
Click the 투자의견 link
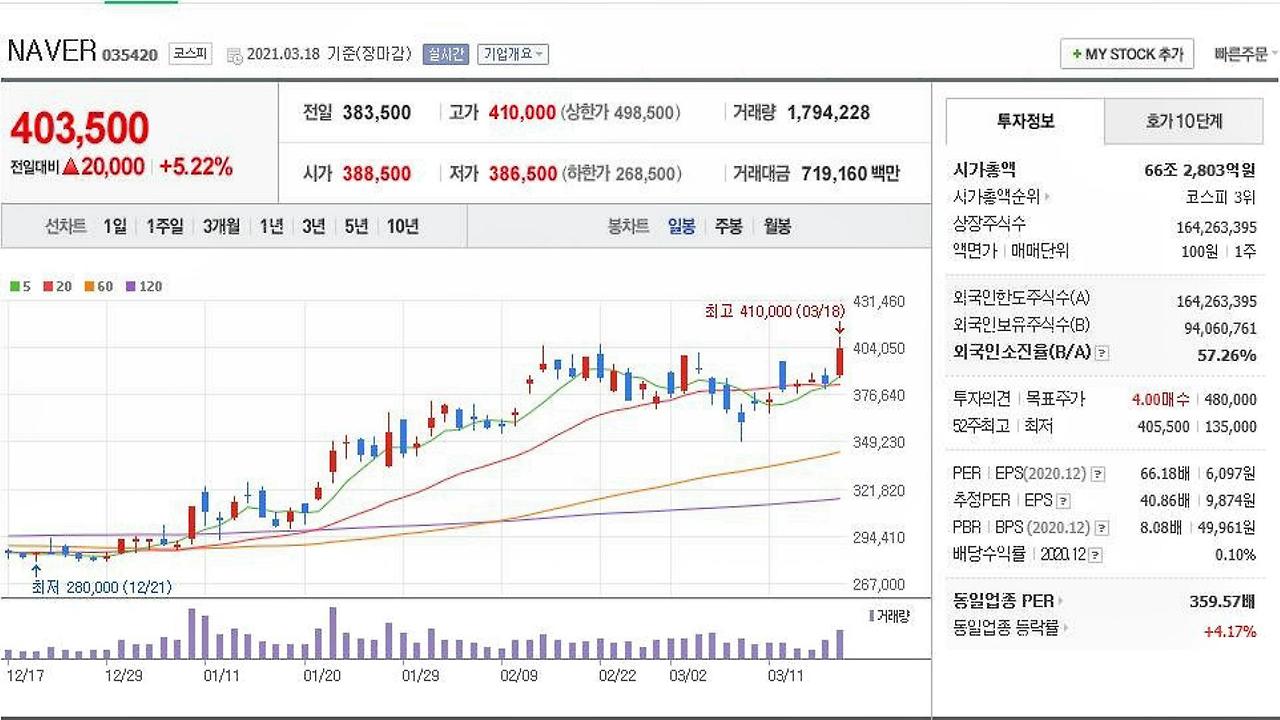pos(981,399)
